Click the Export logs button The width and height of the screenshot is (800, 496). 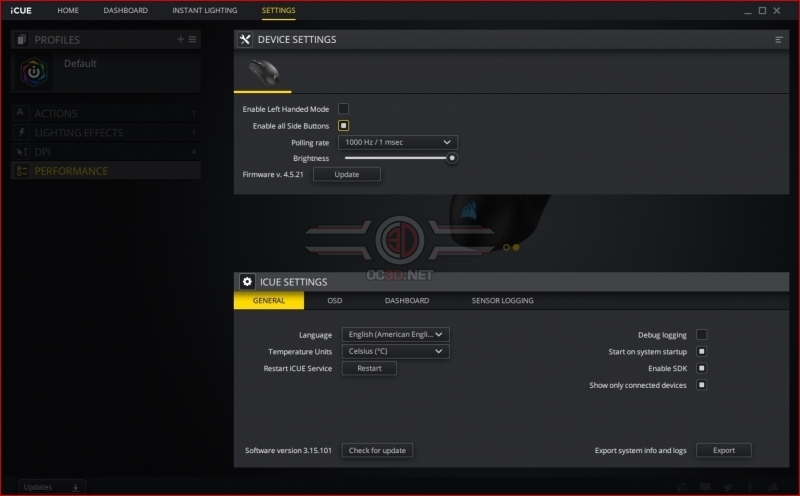tap(723, 451)
